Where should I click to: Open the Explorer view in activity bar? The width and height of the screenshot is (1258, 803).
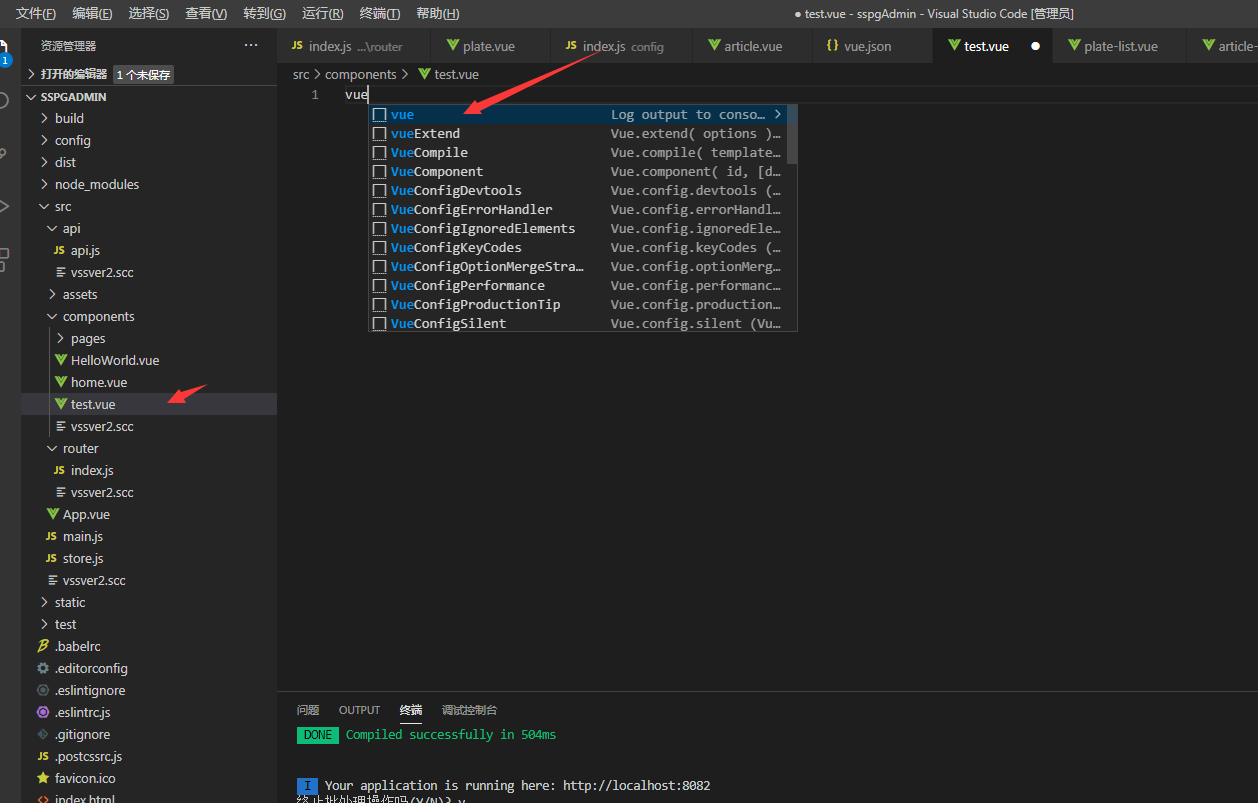click(4, 50)
